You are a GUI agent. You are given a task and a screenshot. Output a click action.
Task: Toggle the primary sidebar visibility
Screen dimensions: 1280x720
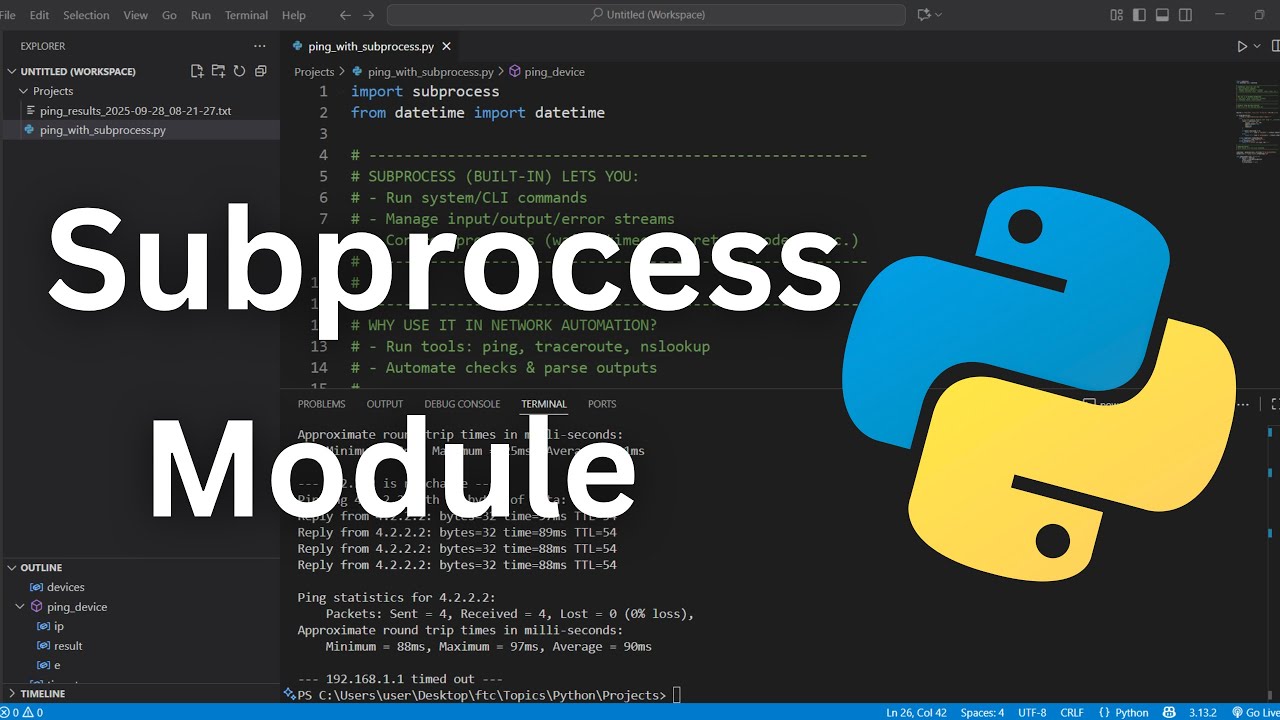1139,15
